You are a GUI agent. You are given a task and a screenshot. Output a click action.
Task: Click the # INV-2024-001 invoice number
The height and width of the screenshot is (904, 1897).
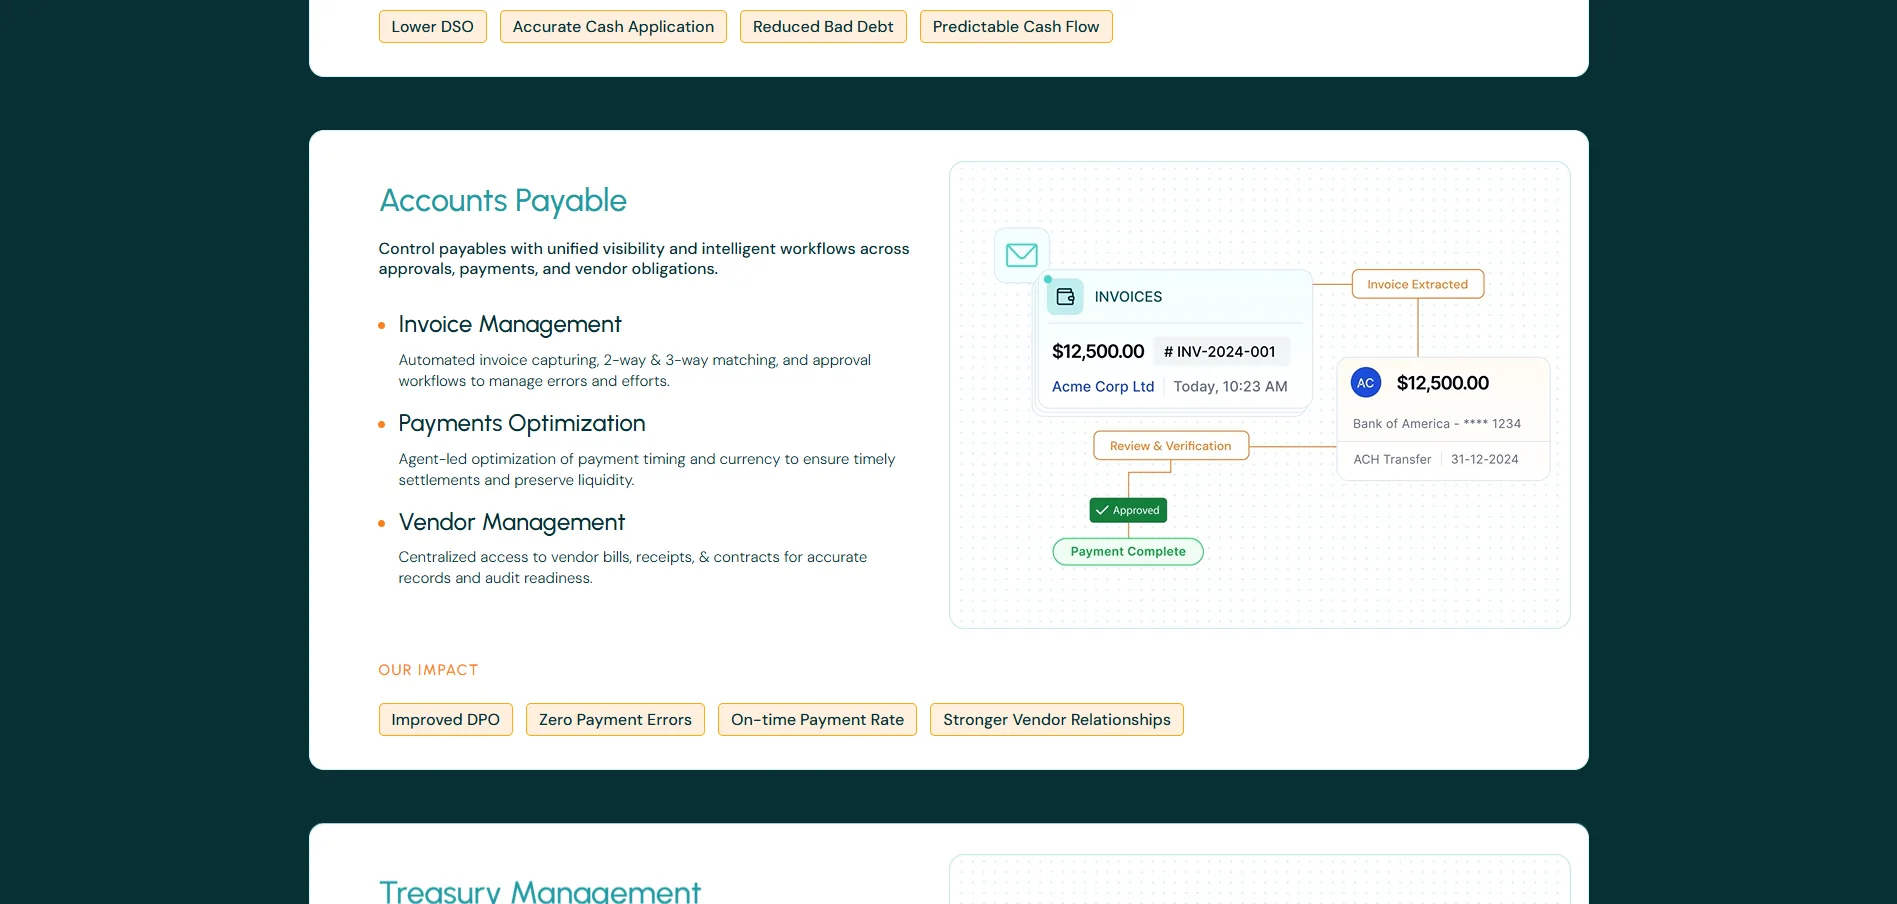[x=1220, y=352]
